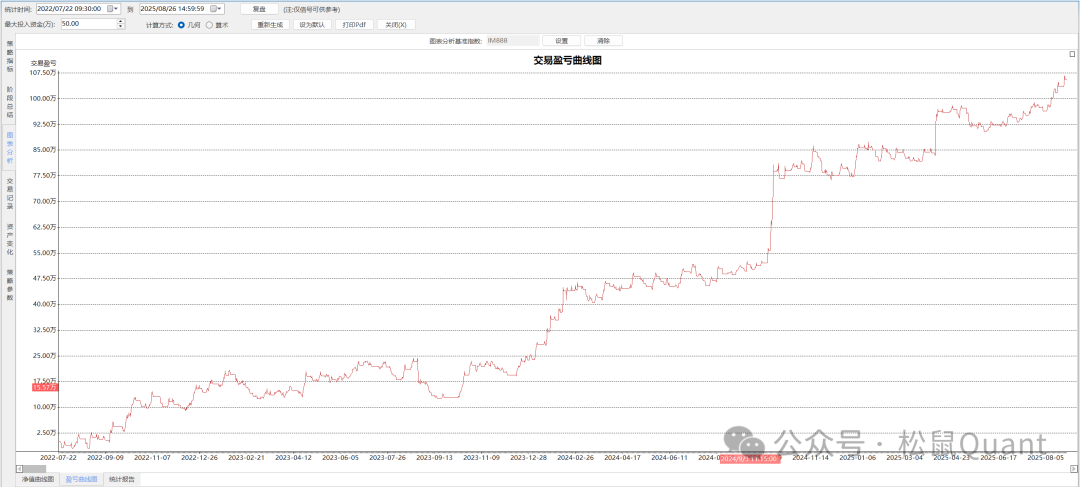Open the start date calendar picker icon

pyautogui.click(x=110, y=9)
